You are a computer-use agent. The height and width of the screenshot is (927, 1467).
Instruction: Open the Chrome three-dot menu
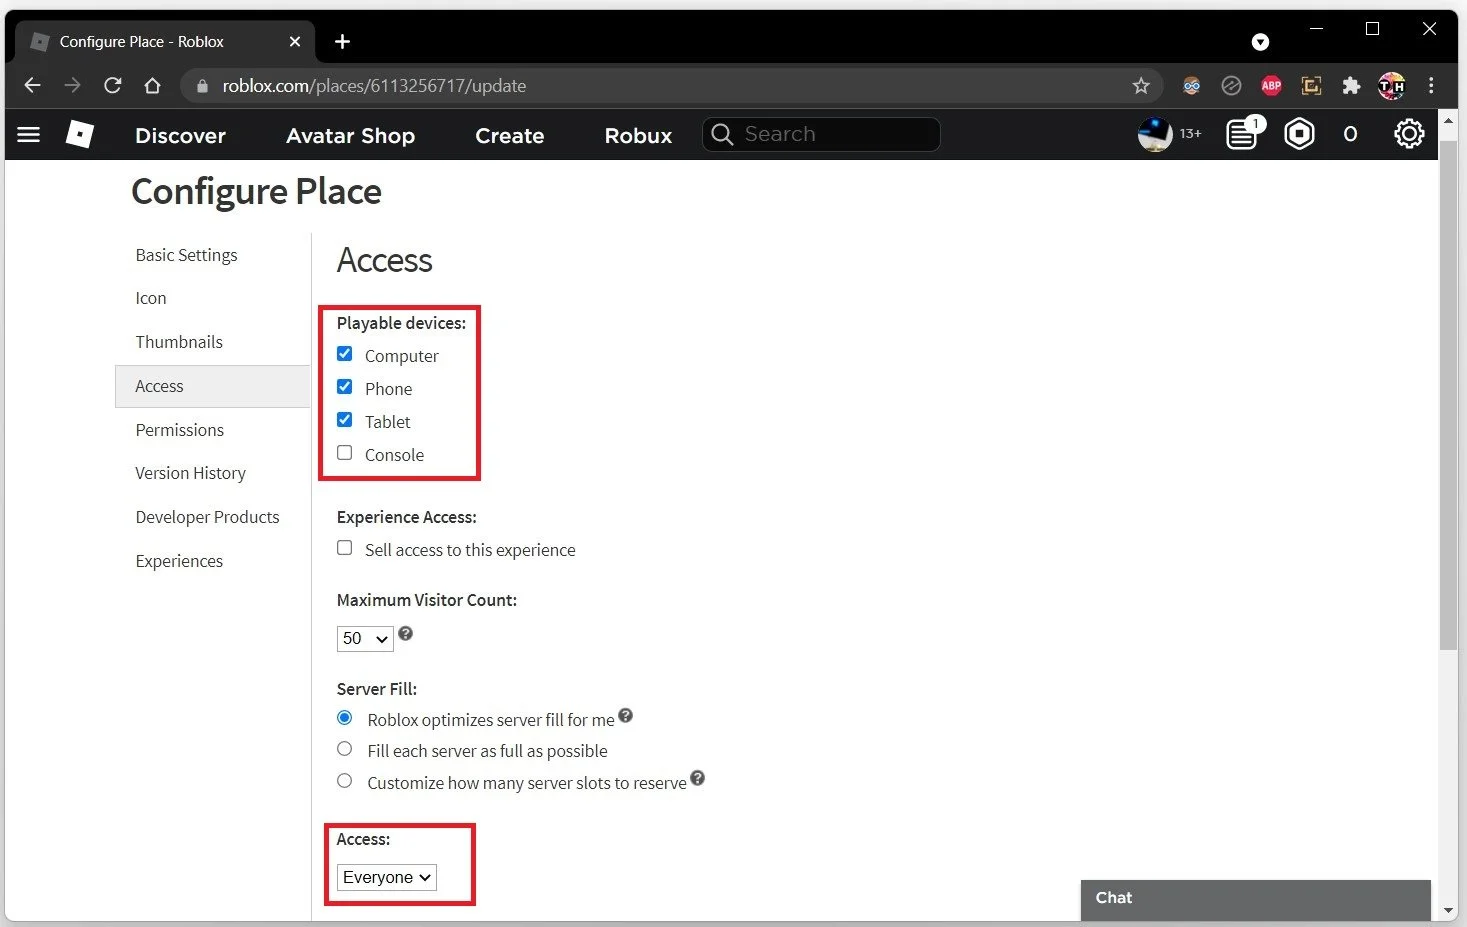pos(1431,86)
